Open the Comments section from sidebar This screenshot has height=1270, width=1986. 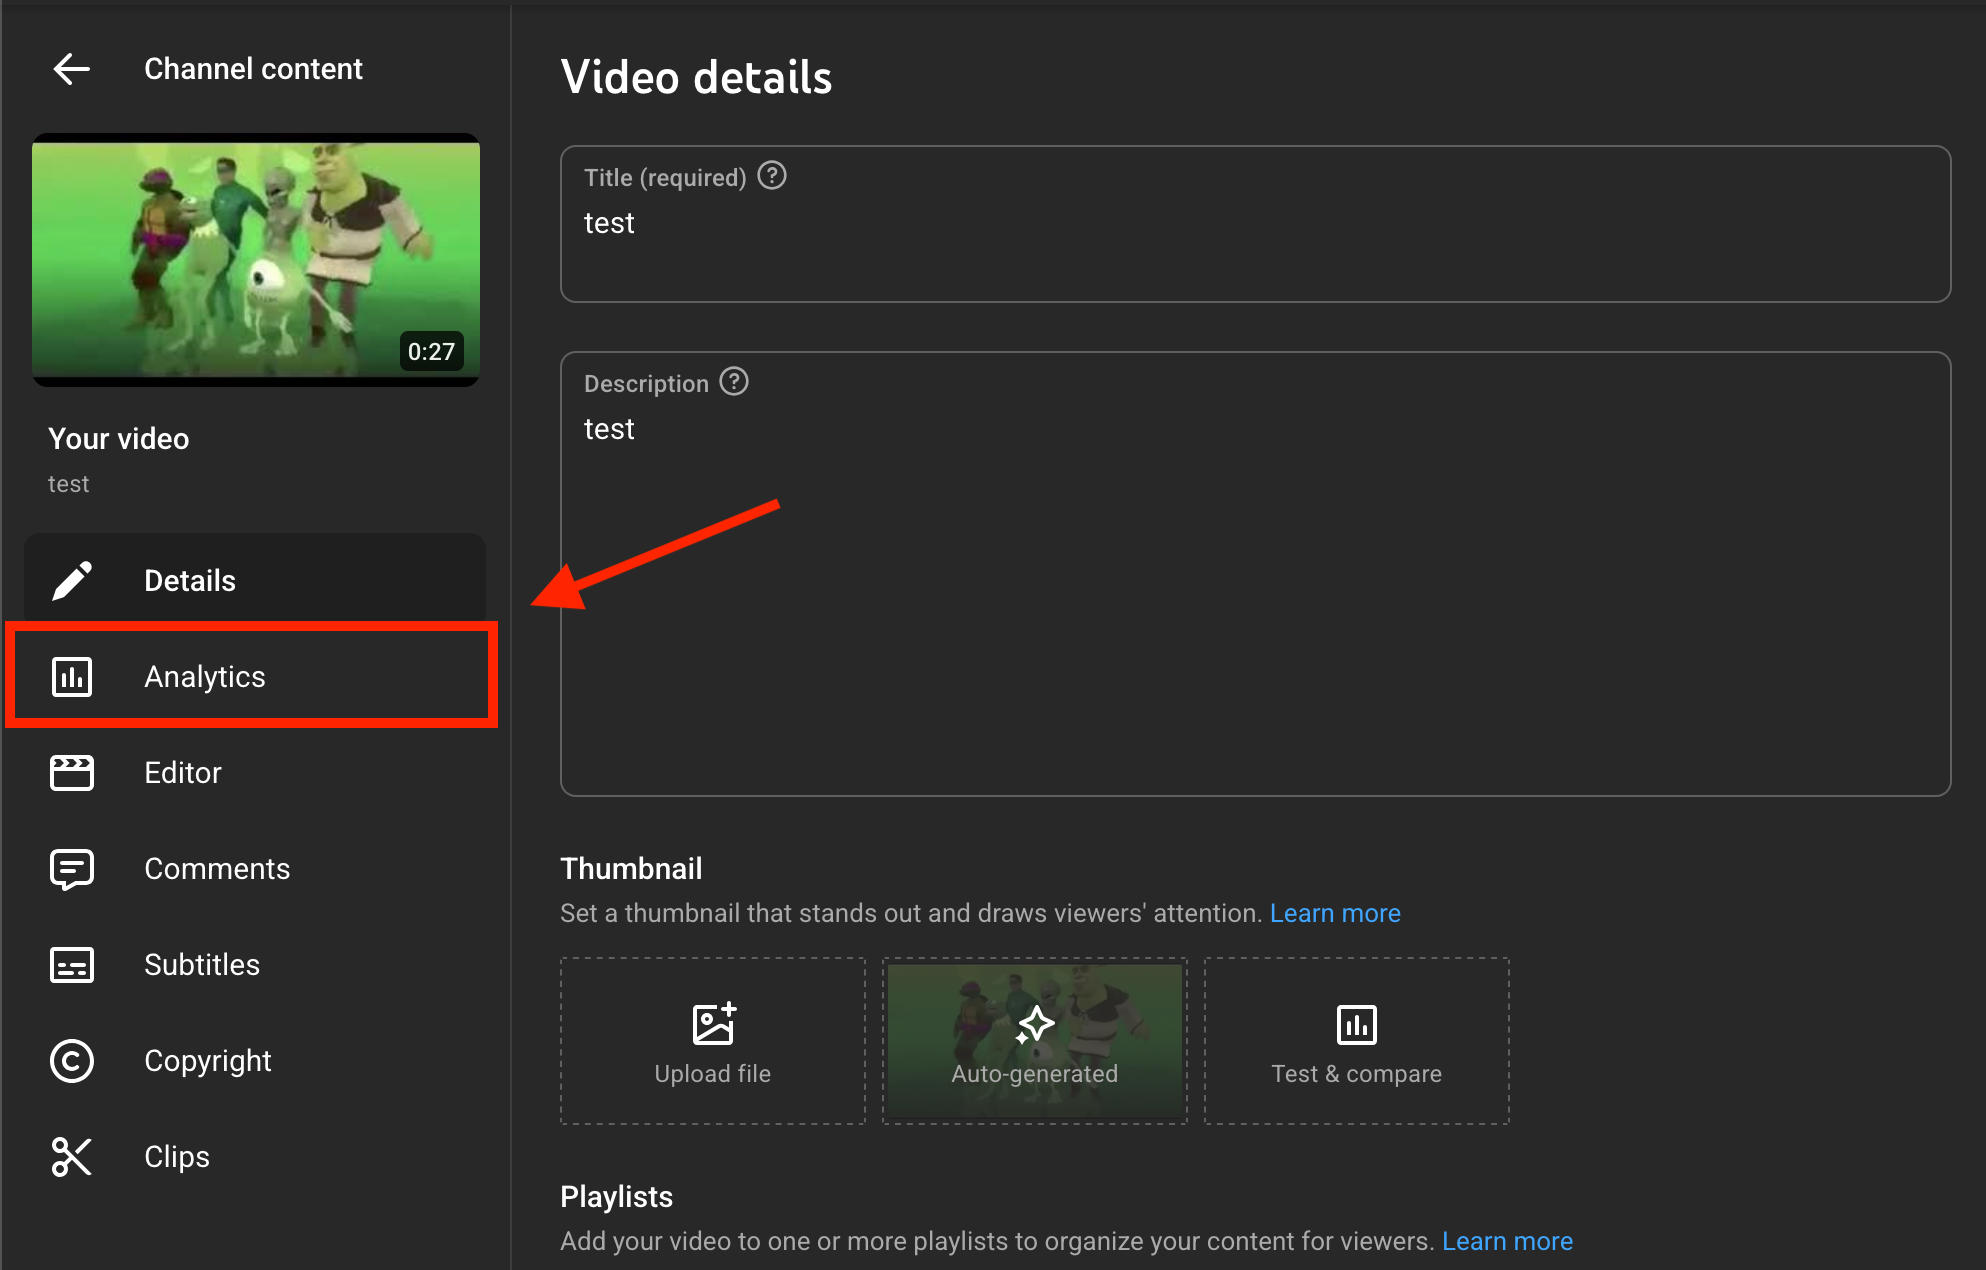point(217,868)
